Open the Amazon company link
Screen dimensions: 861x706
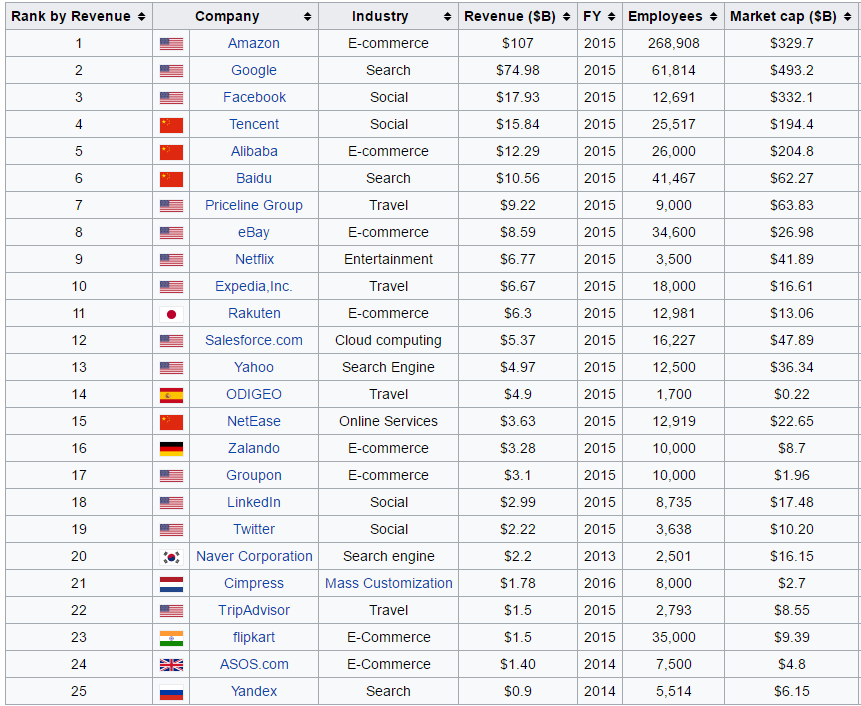254,43
